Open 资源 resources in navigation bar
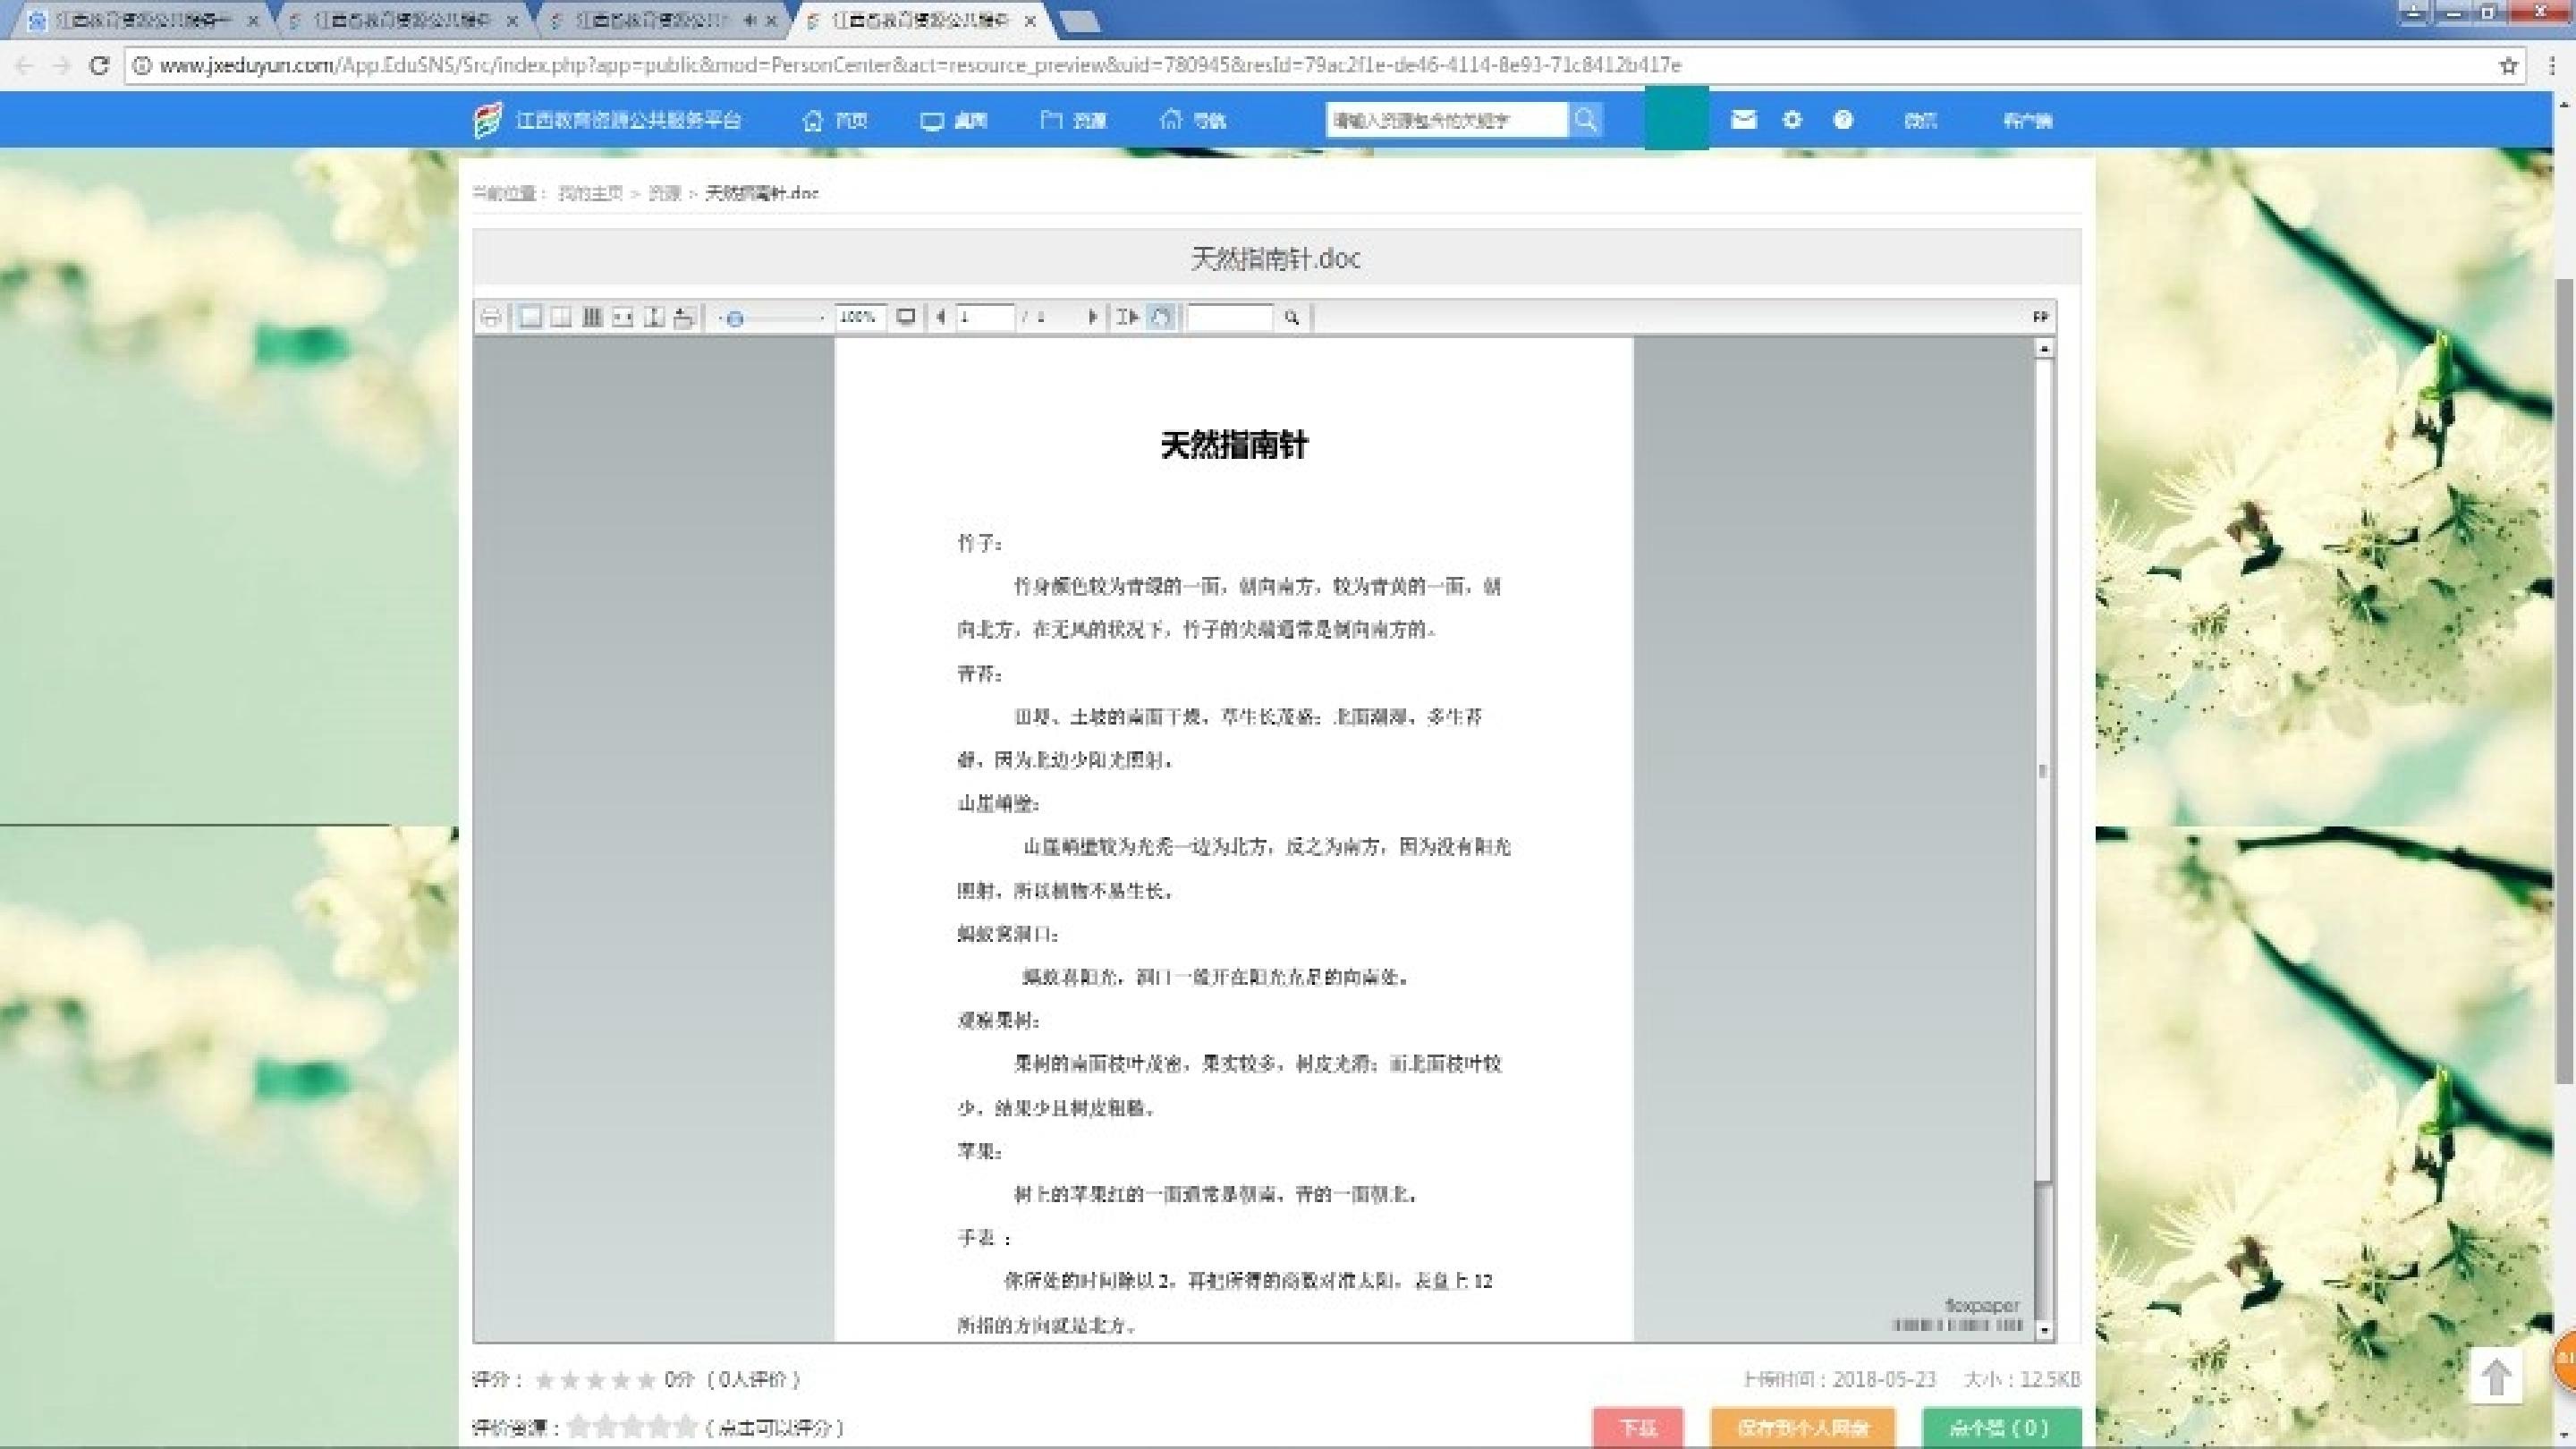The image size is (2576, 1449). click(1074, 120)
